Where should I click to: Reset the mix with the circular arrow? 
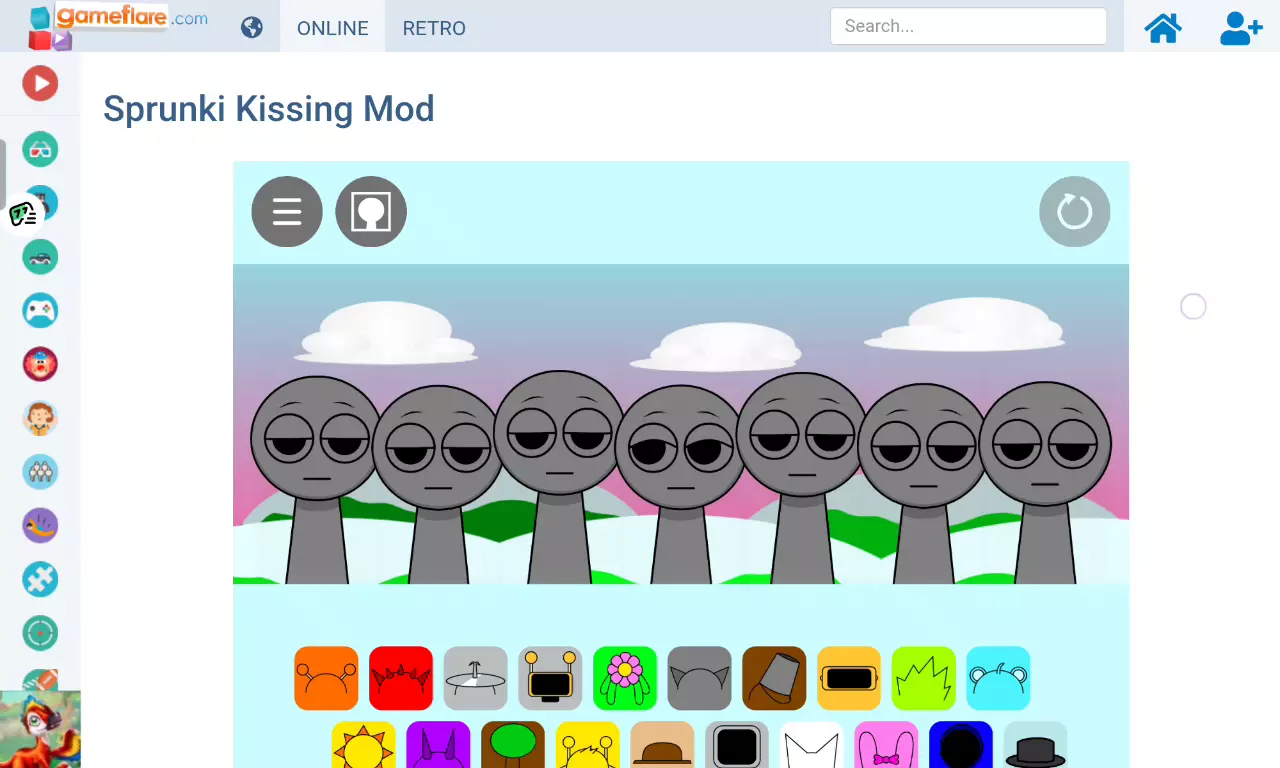click(x=1075, y=211)
